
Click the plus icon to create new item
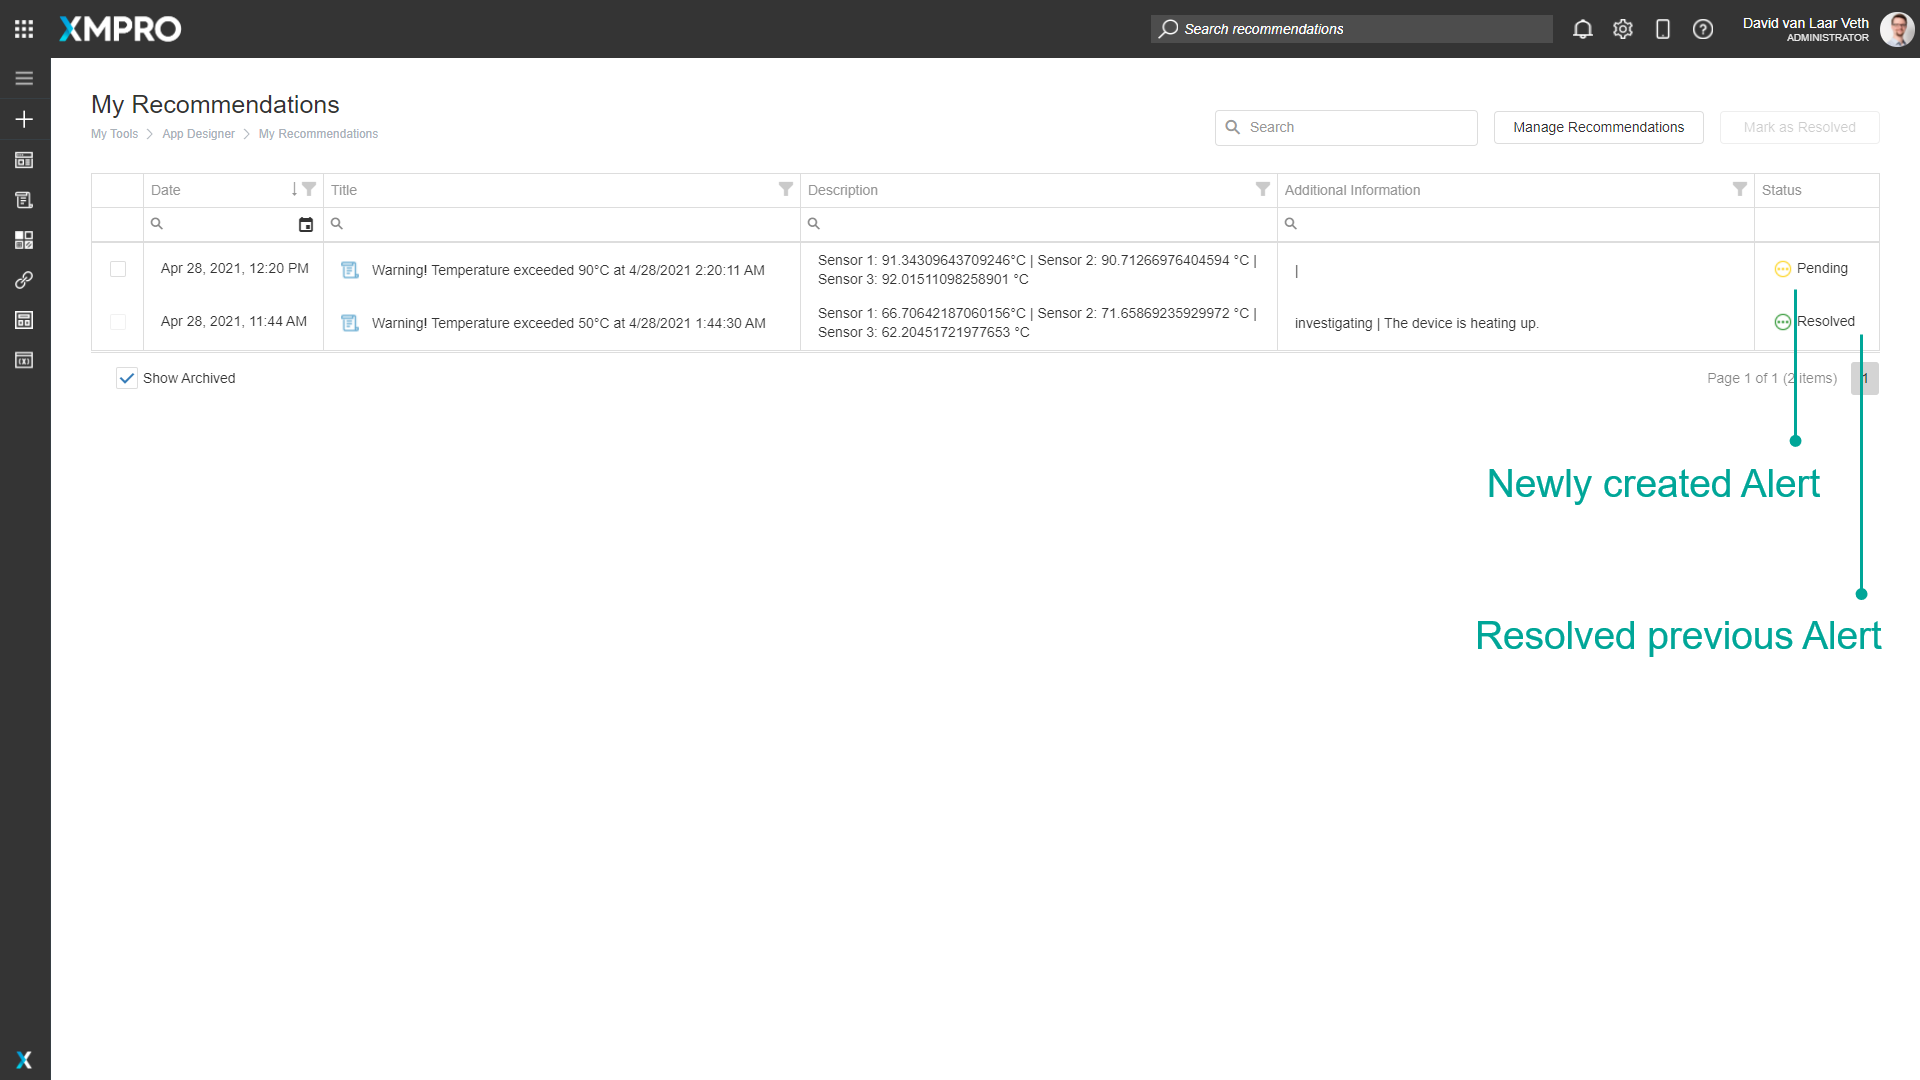tap(24, 118)
